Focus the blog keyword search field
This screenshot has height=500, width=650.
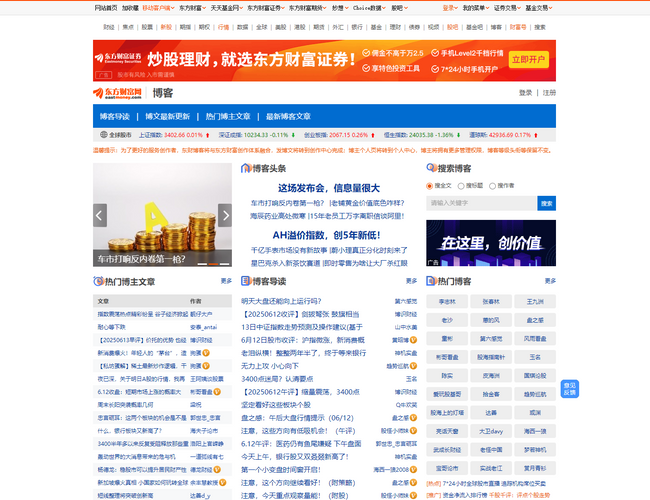pyautogui.click(x=481, y=203)
